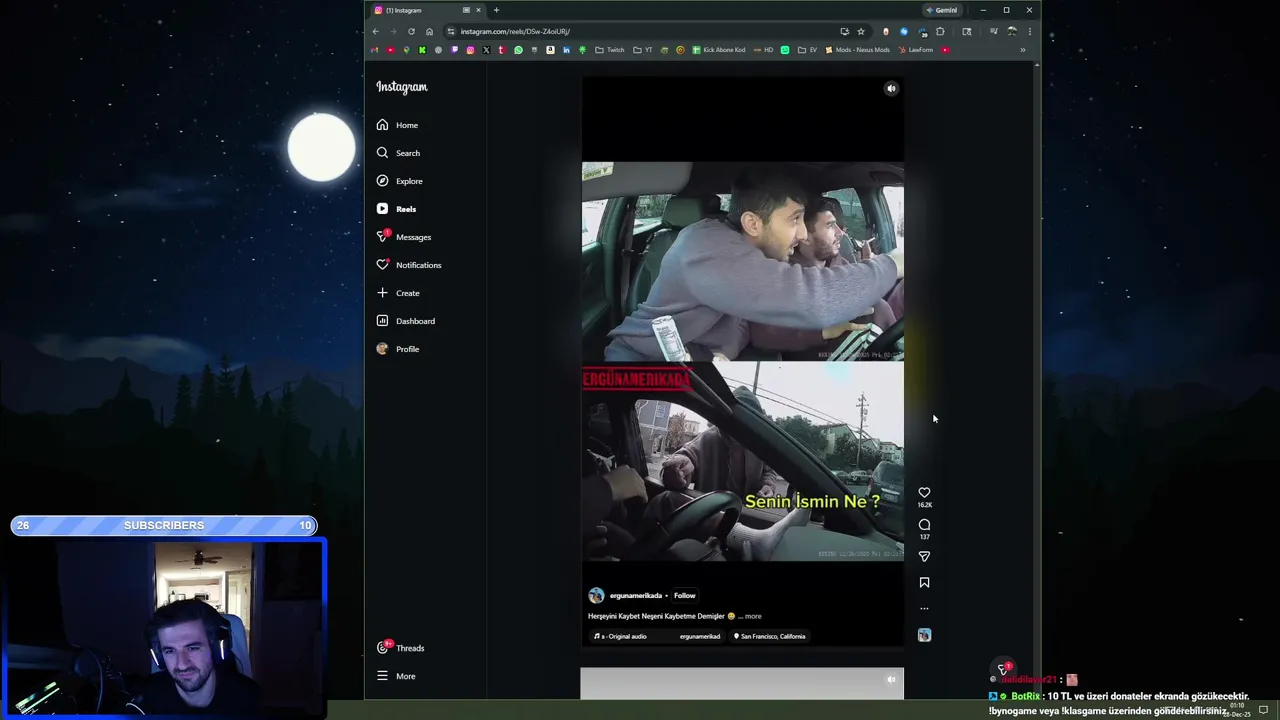Image resolution: width=1280 pixels, height=720 pixels.
Task: Open the X (Twitter) bookmark icon
Action: click(x=486, y=50)
